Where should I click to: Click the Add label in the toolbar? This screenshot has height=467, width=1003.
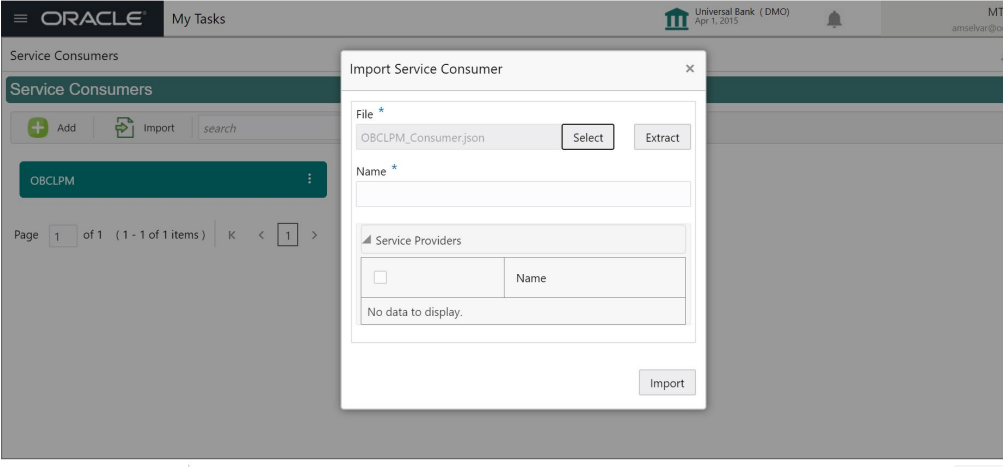(67, 128)
